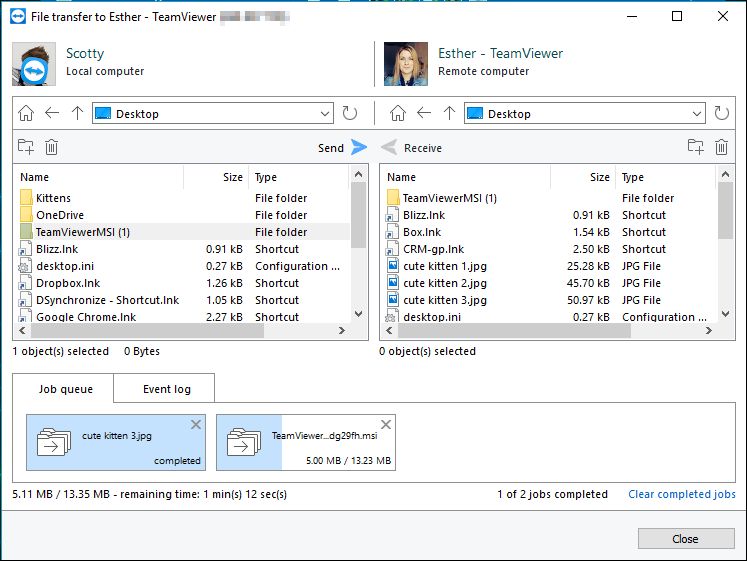Delete selected item on remote computer
The height and width of the screenshot is (561, 747).
click(721, 147)
